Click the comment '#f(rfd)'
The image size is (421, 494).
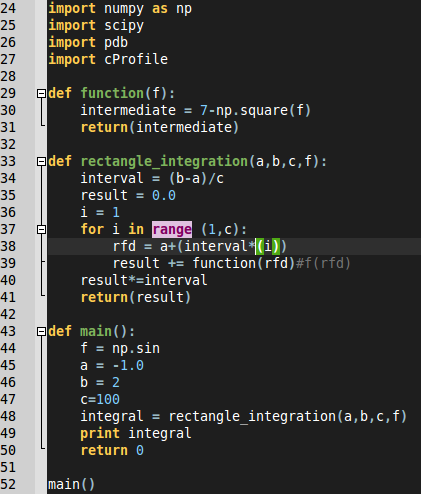click(x=323, y=263)
